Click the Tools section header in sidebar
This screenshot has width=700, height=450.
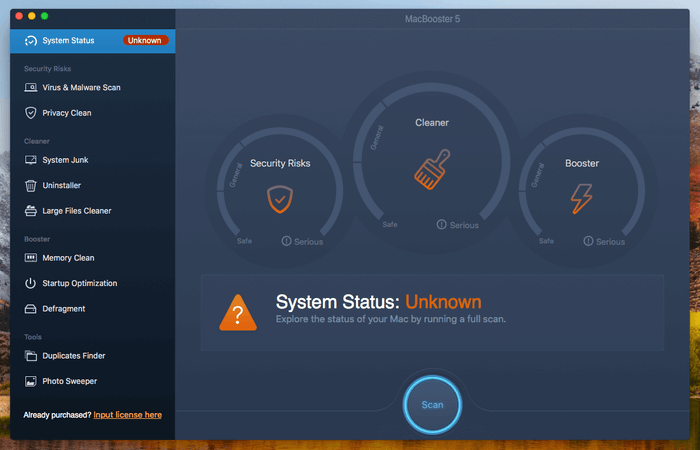[33, 337]
